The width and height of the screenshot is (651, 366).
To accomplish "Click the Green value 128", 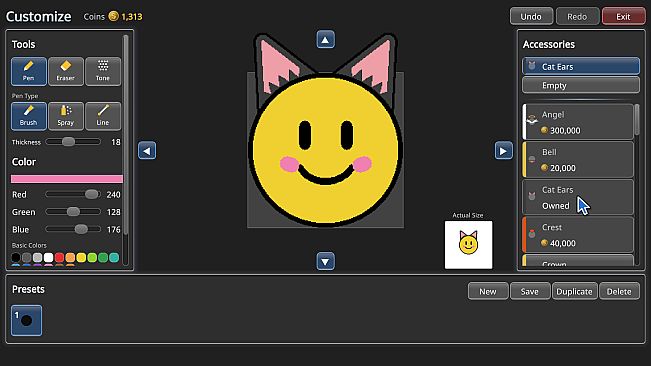I will [113, 212].
